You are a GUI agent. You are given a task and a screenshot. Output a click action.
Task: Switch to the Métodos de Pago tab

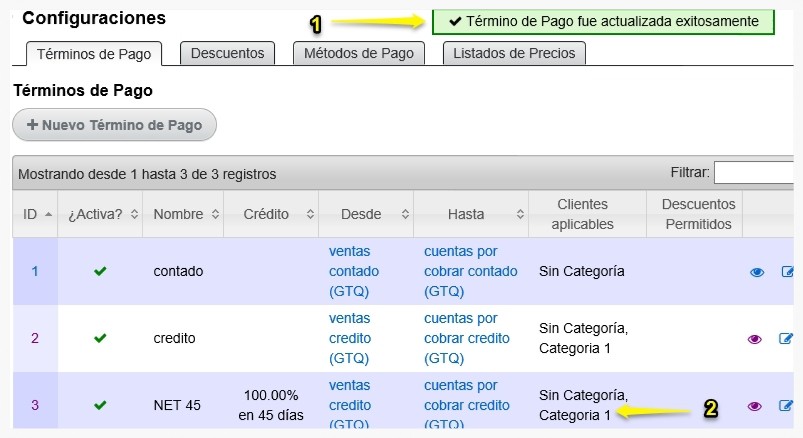(358, 53)
